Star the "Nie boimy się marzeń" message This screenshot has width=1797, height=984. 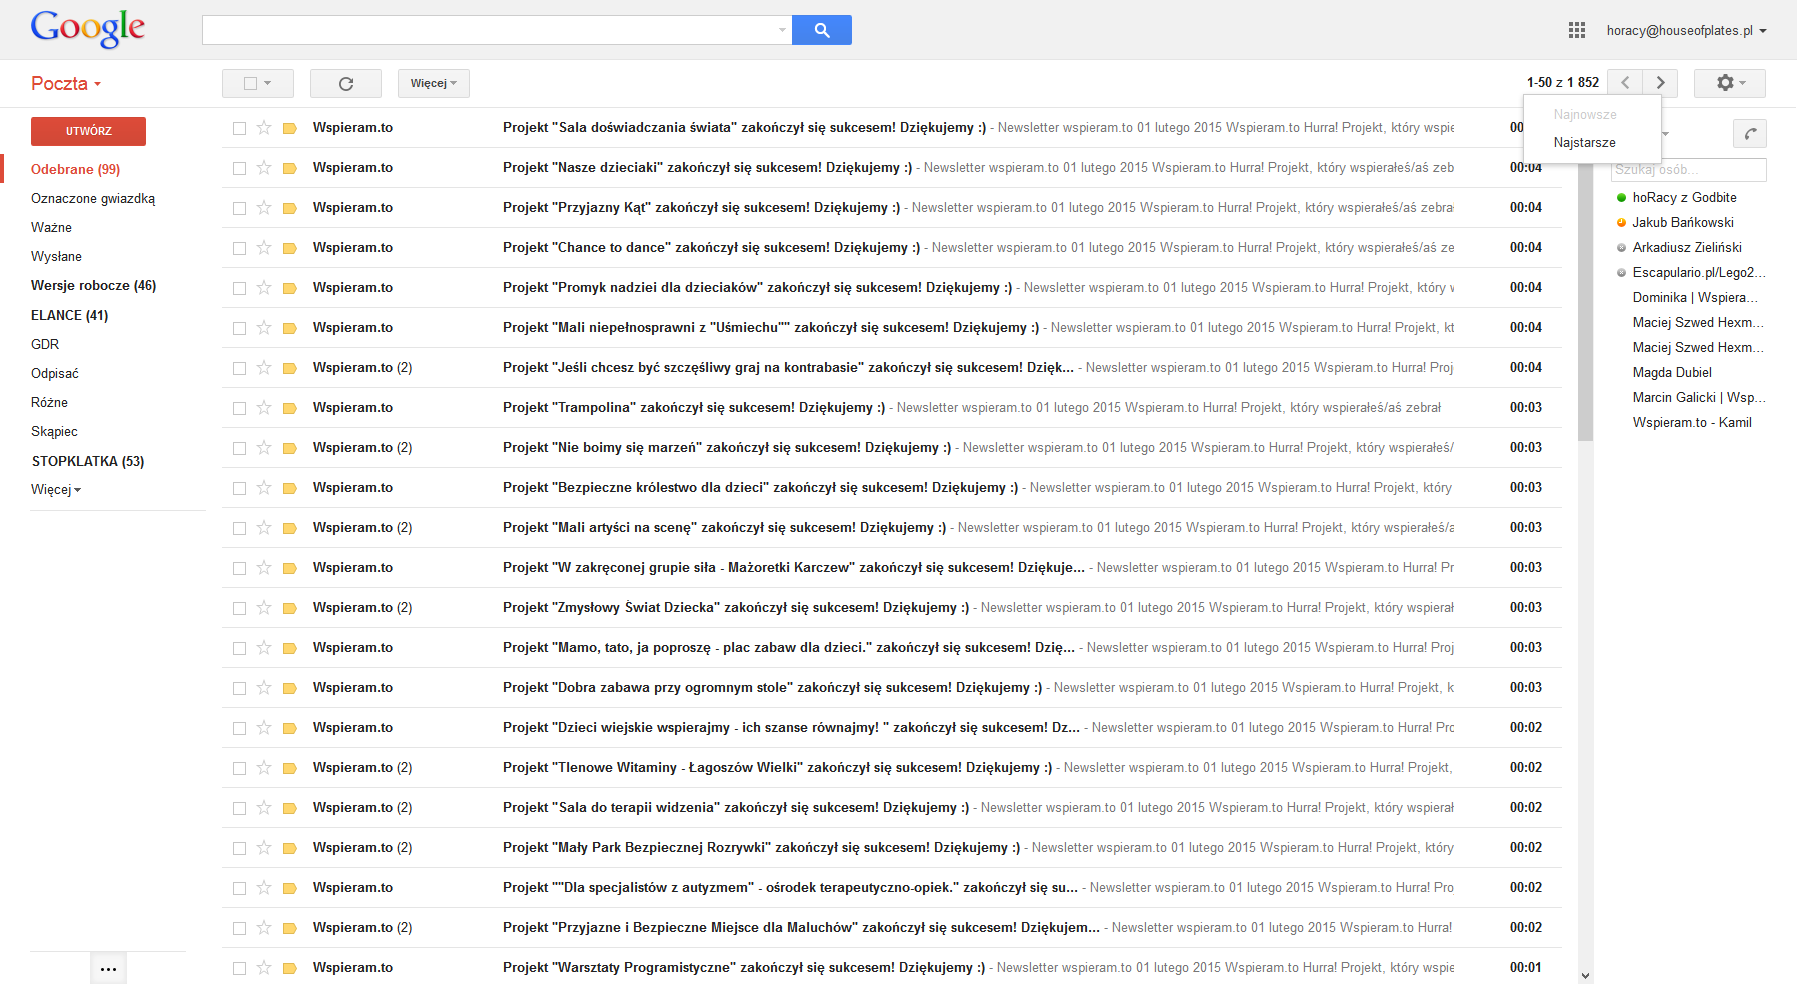pyautogui.click(x=264, y=447)
